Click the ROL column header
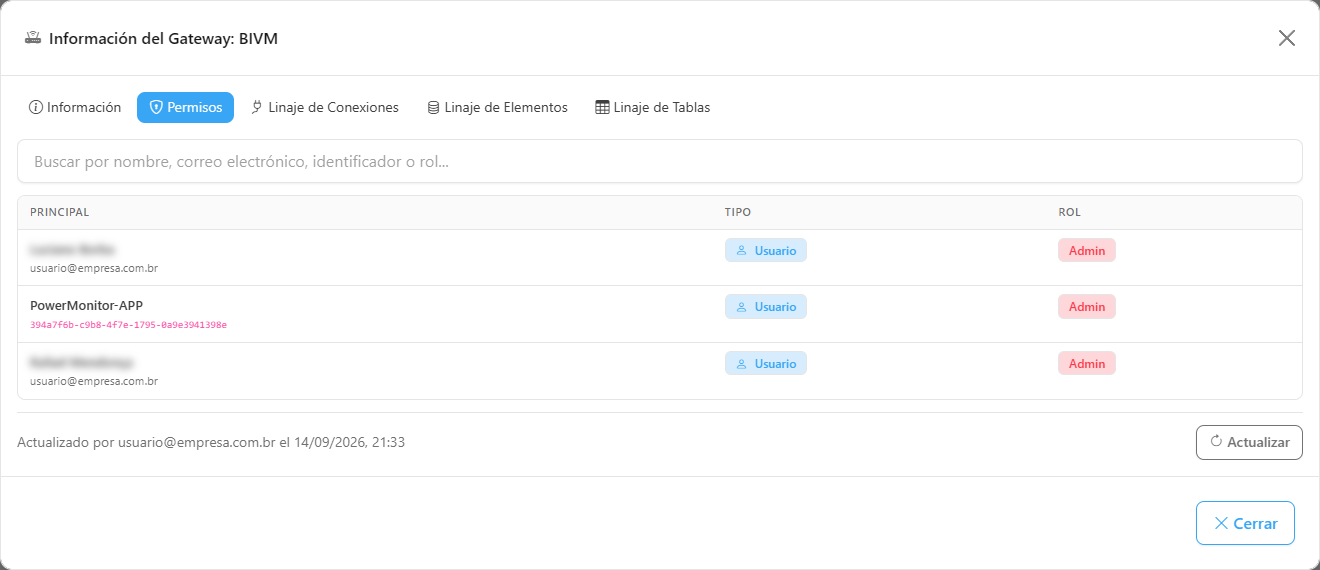Screen dimensions: 1320x570 tap(1070, 212)
